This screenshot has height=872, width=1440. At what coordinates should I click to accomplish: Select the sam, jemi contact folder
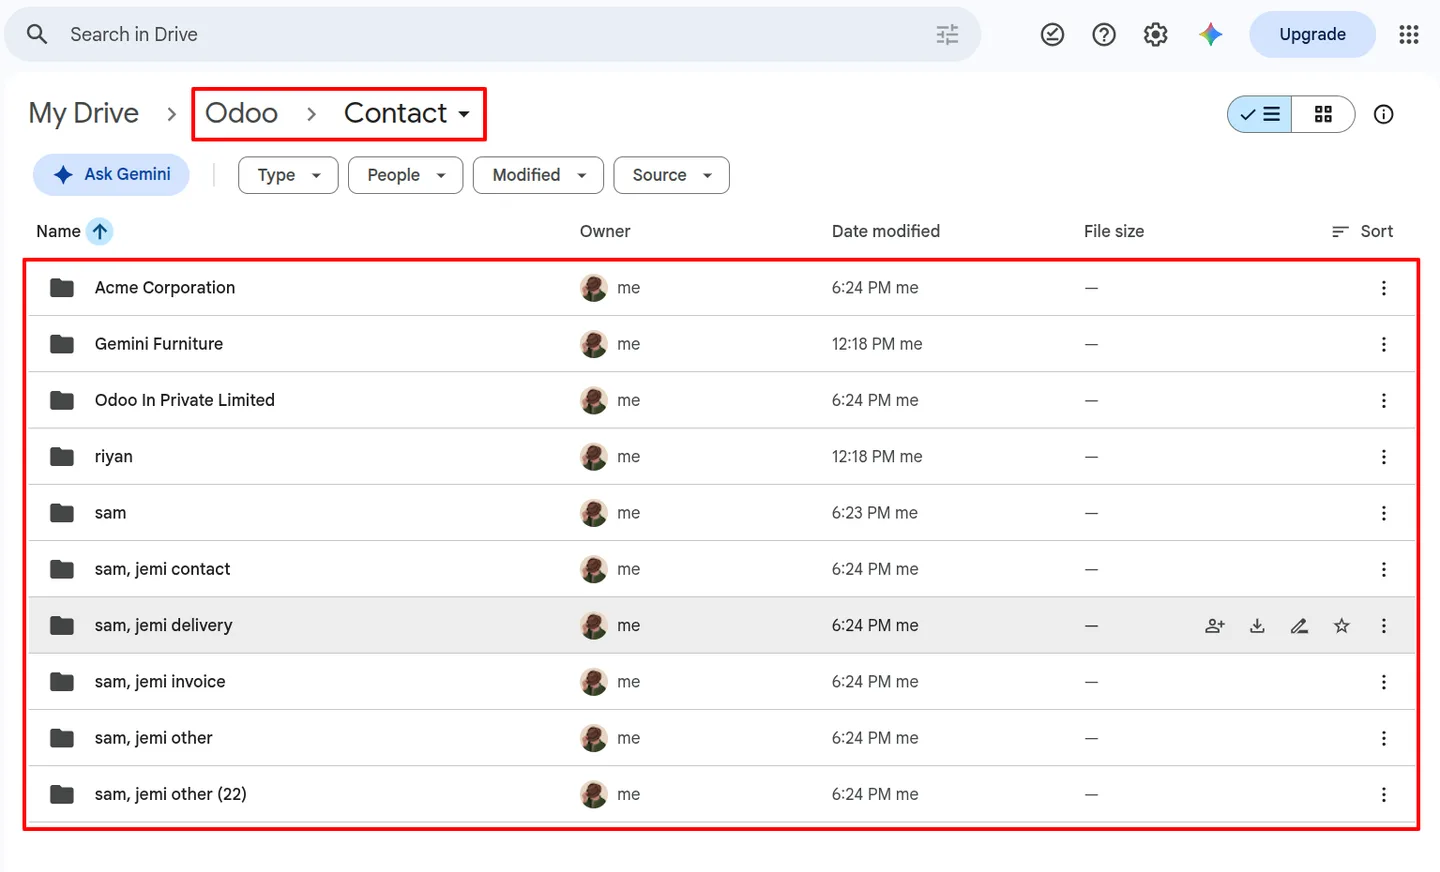click(720, 570)
